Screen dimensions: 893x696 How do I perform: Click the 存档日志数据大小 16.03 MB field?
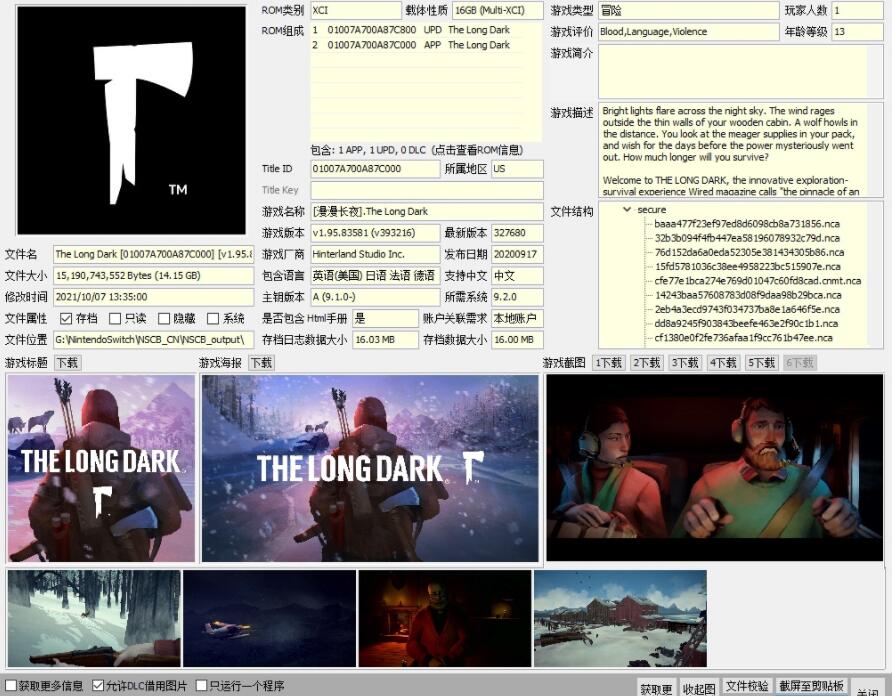pos(386,339)
